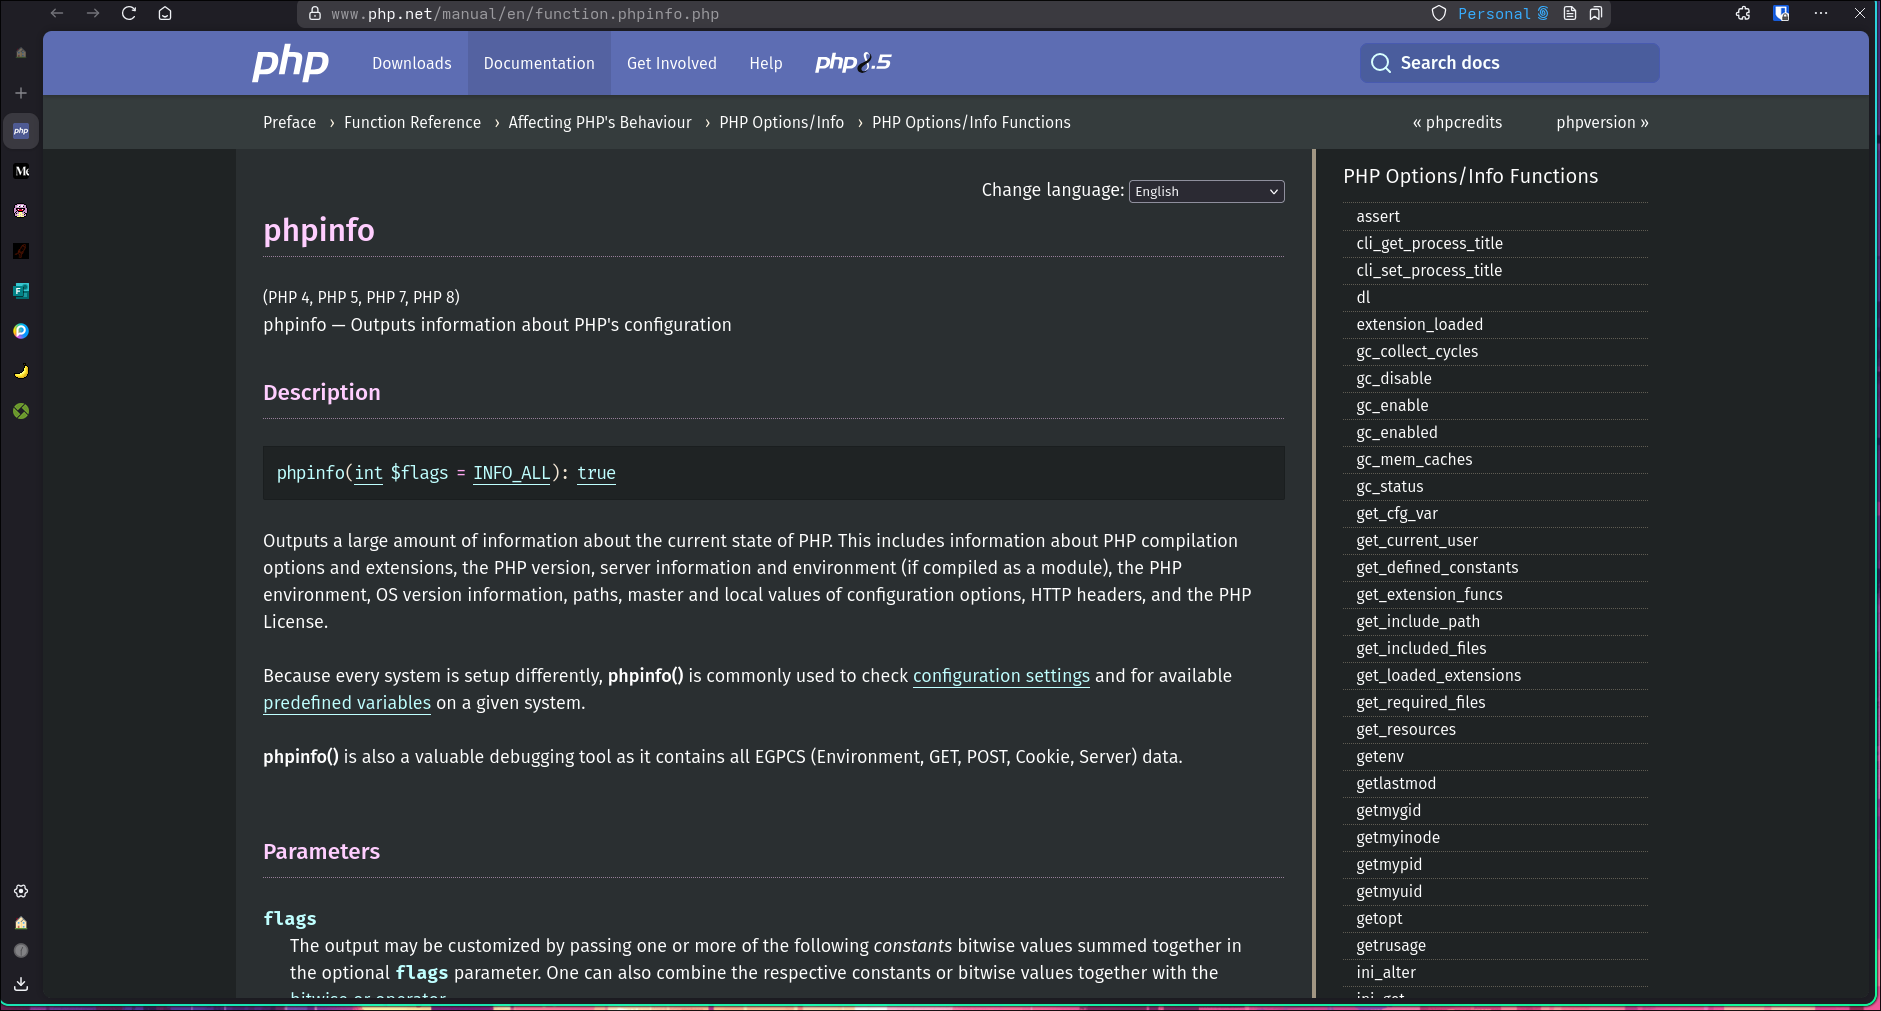The image size is (1881, 1011).
Task: Open the browser home button in toolbar
Action: click(165, 13)
